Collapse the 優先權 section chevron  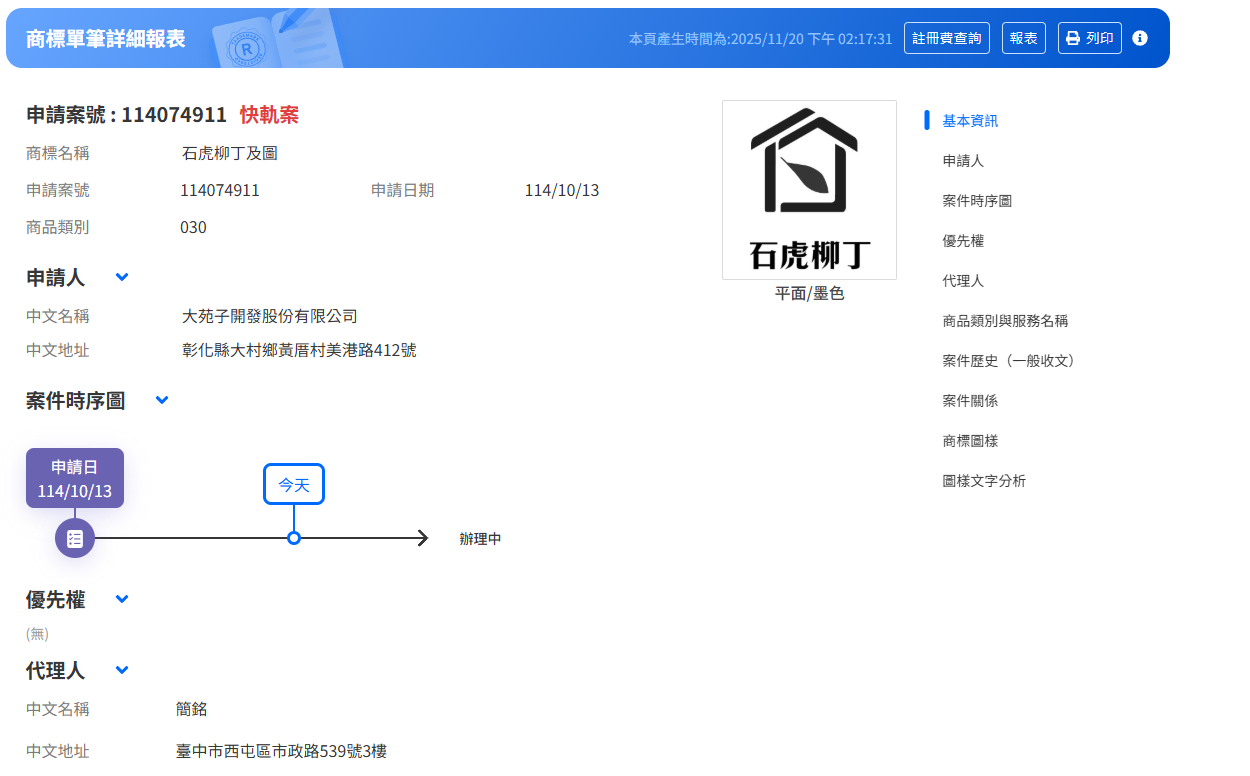(121, 599)
